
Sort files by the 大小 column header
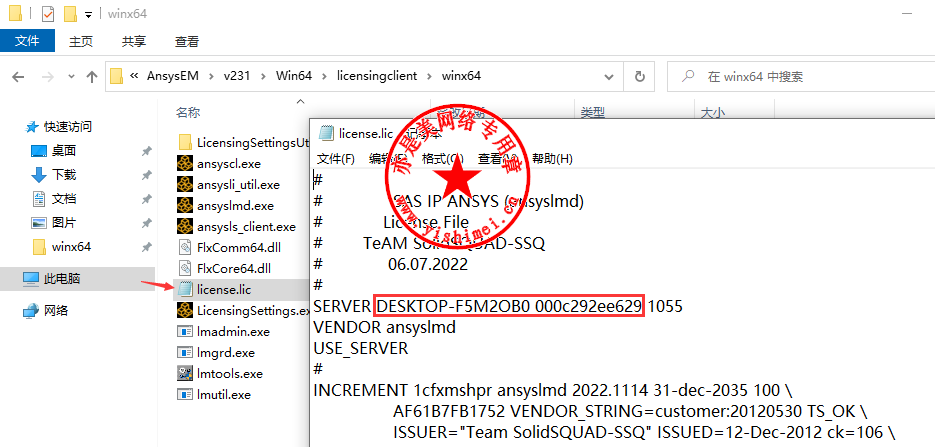(713, 112)
